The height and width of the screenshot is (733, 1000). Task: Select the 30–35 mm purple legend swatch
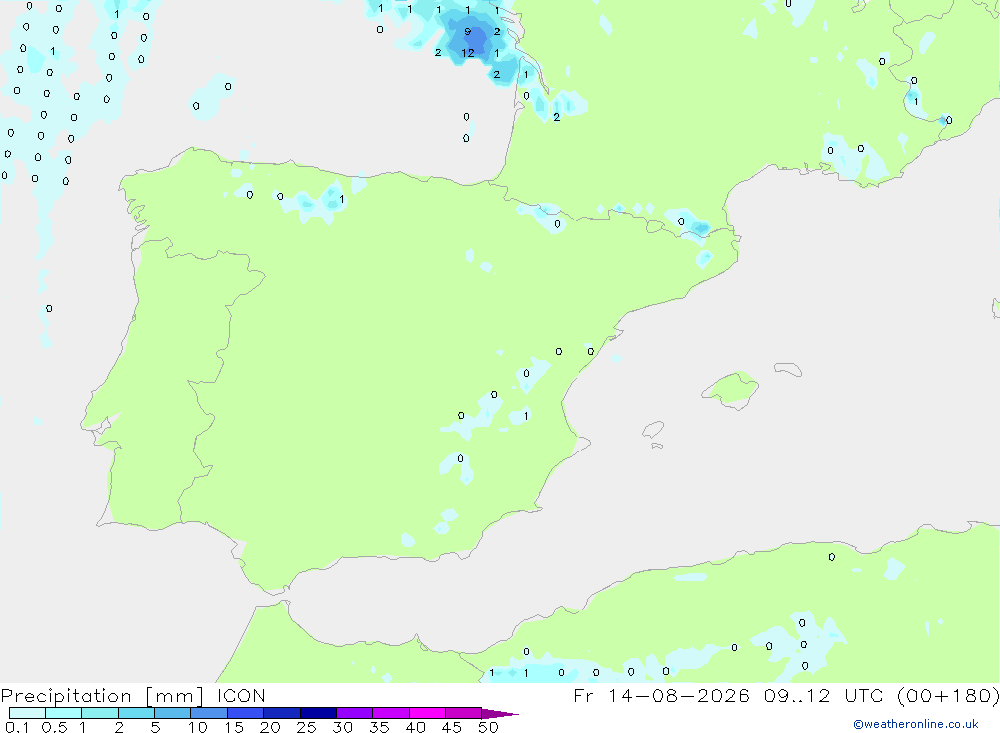pos(355,713)
